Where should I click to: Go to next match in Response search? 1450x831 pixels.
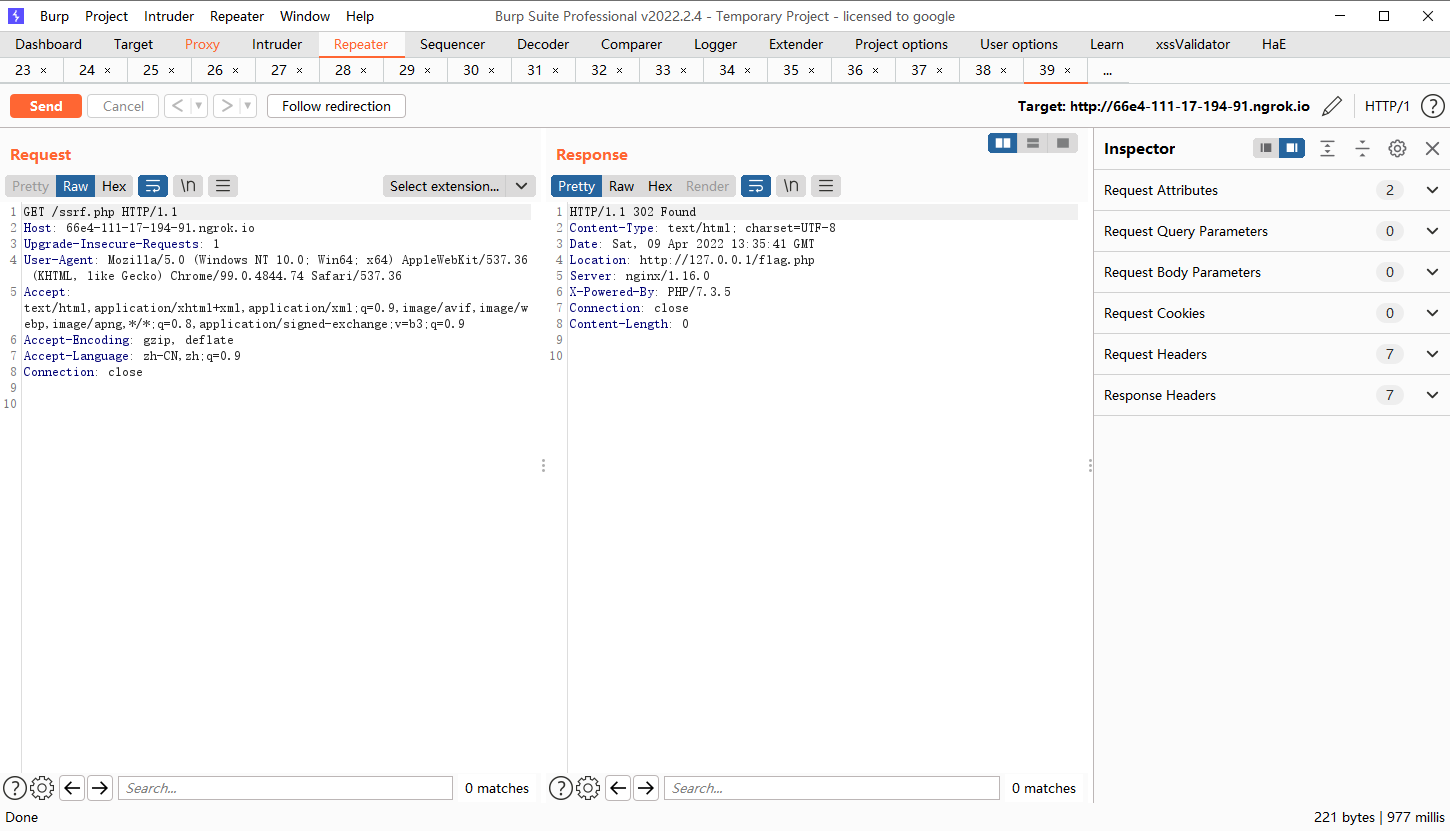(646, 788)
